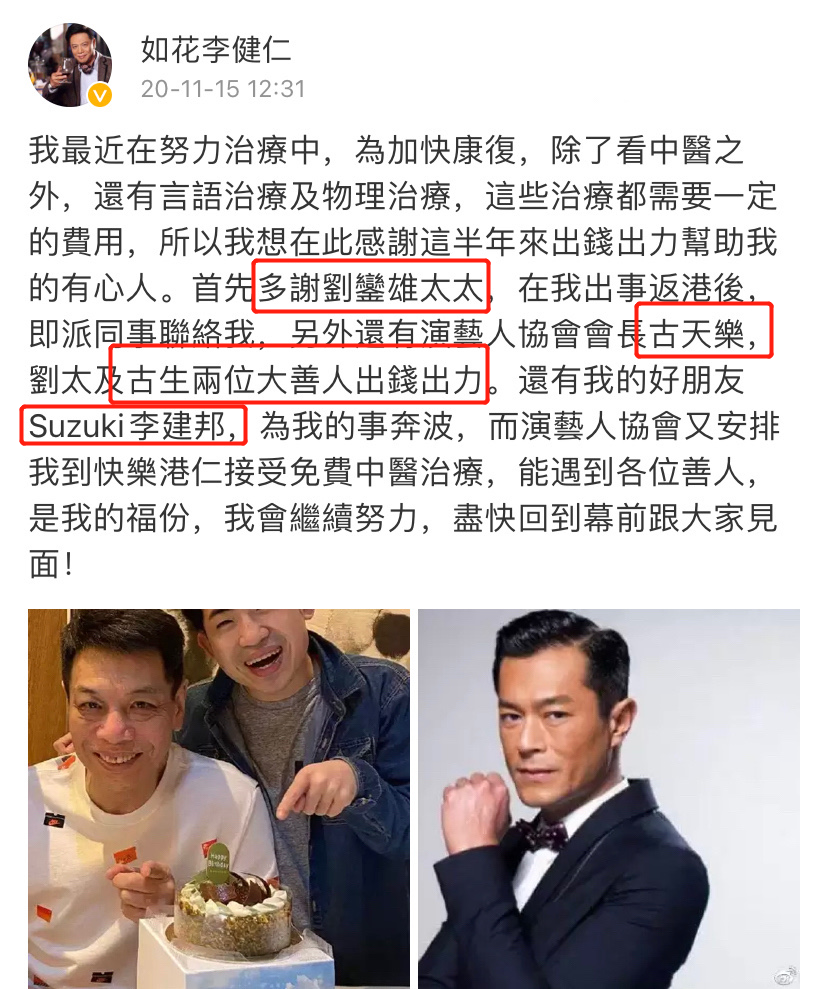The width and height of the screenshot is (828, 989).
Task: Click highlighted text 多謝劉鑾雄太太
Action: tap(371, 288)
